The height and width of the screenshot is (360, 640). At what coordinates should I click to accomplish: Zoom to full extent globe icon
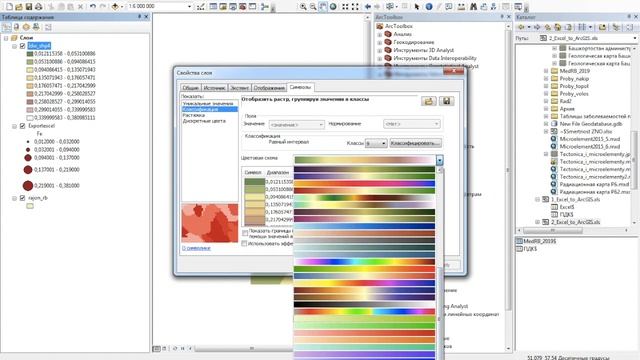point(333,7)
